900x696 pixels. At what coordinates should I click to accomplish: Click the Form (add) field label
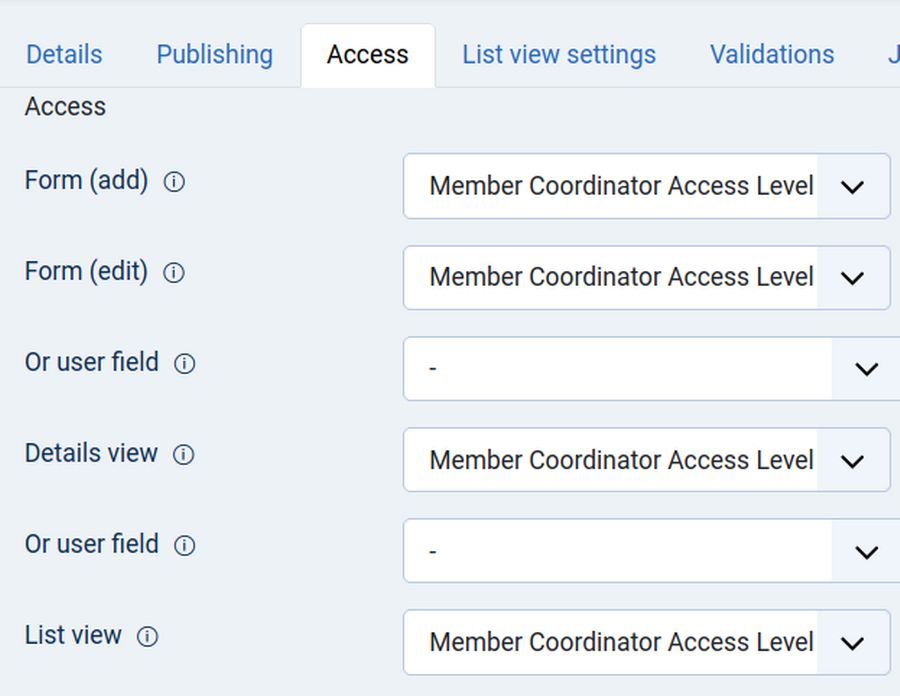(x=86, y=181)
